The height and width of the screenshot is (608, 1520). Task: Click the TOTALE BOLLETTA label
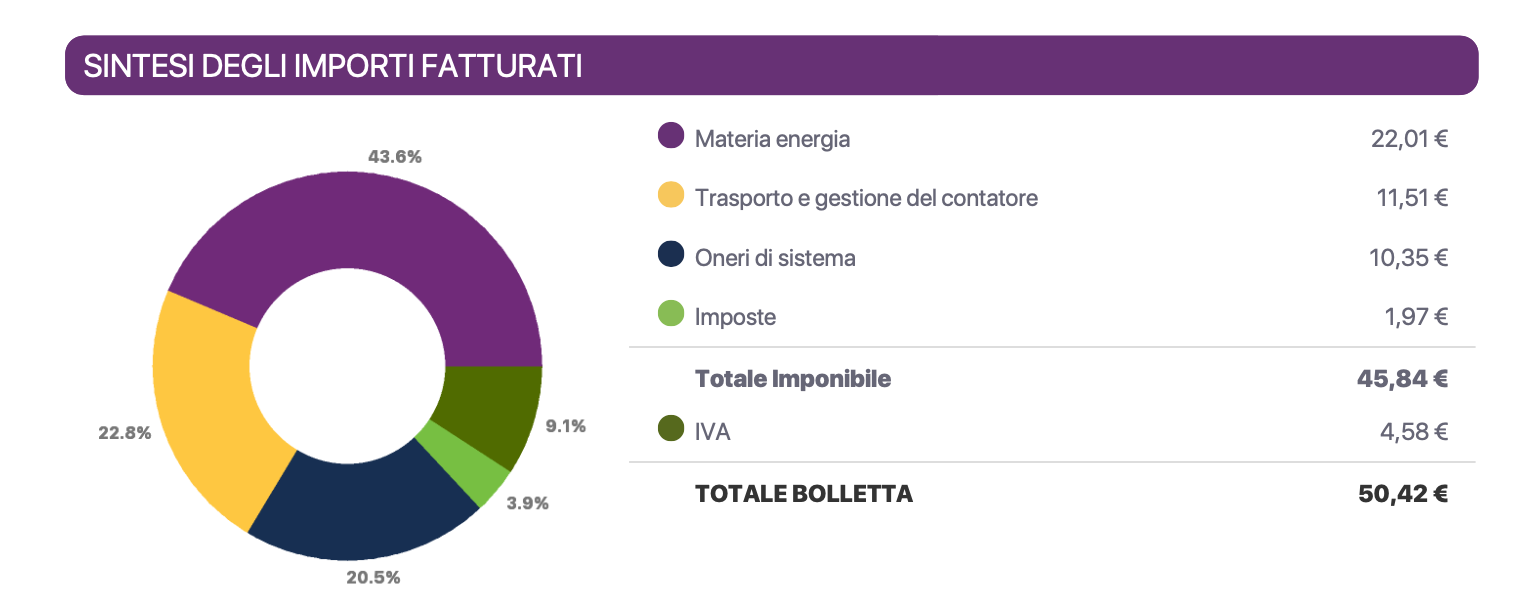[803, 493]
